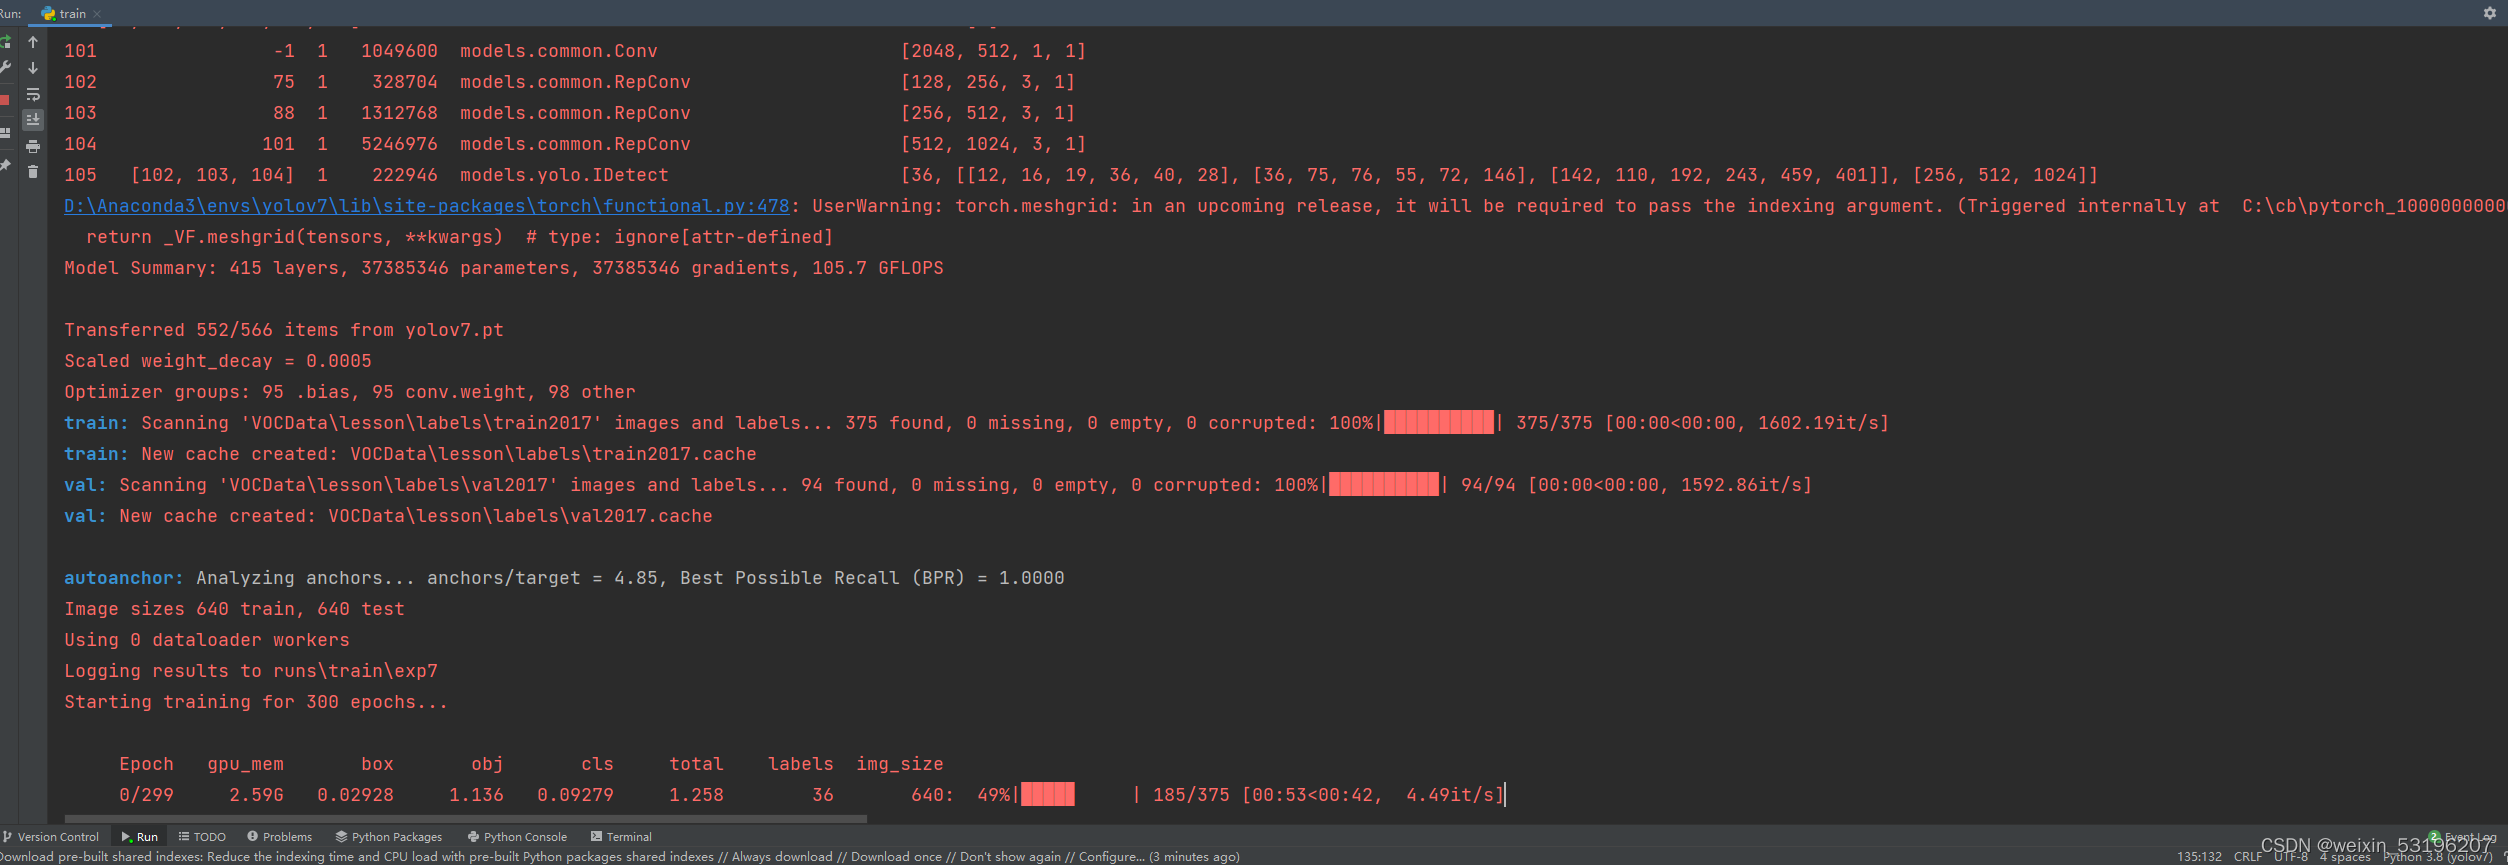2508x865 pixels.
Task: Click the Down stack trace arrow
Action: tap(33, 68)
